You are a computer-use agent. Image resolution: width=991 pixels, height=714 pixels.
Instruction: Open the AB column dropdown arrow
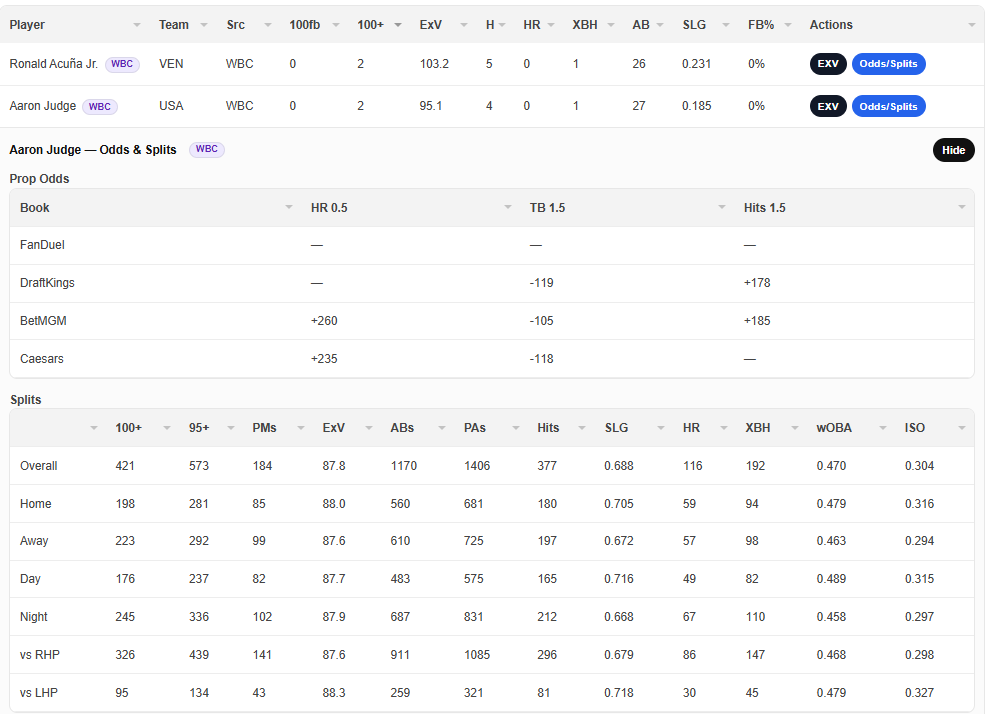pos(660,25)
